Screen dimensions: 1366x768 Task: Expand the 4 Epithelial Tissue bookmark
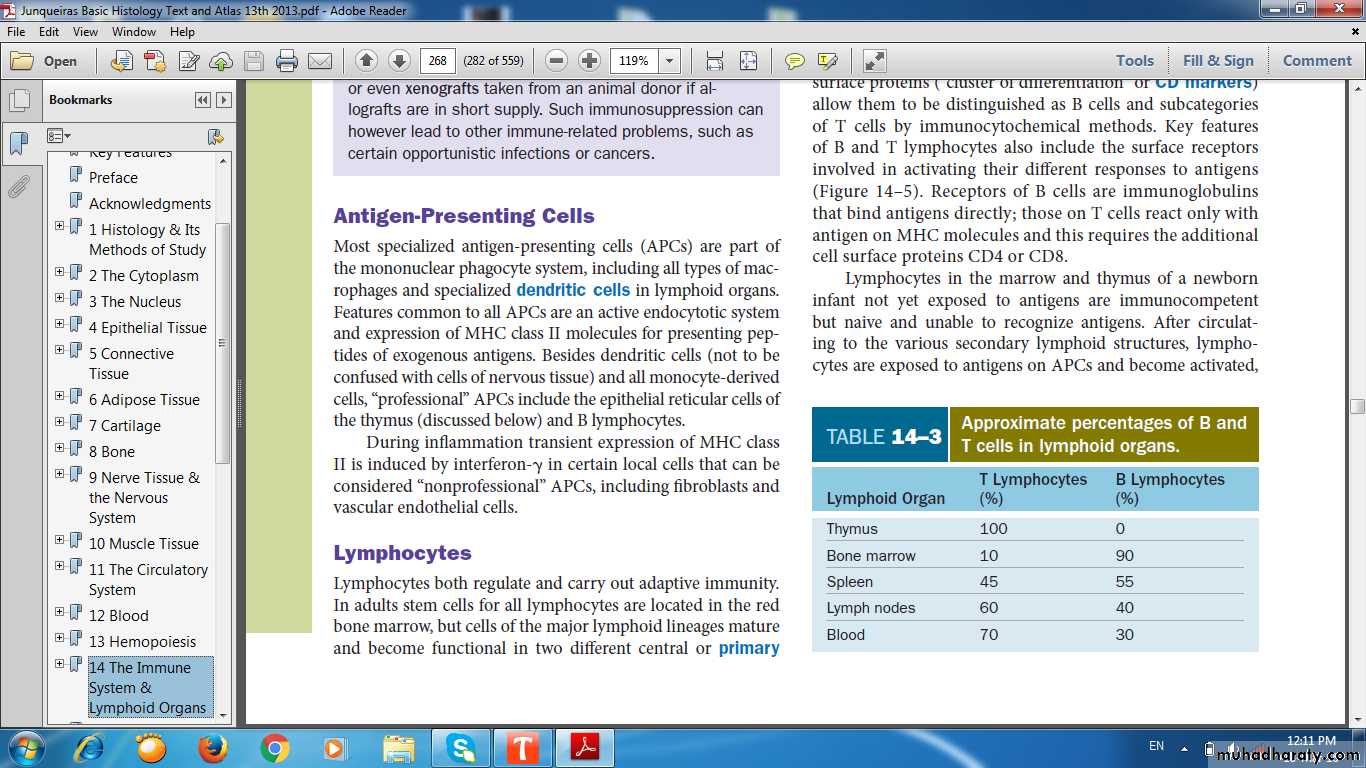coord(60,324)
